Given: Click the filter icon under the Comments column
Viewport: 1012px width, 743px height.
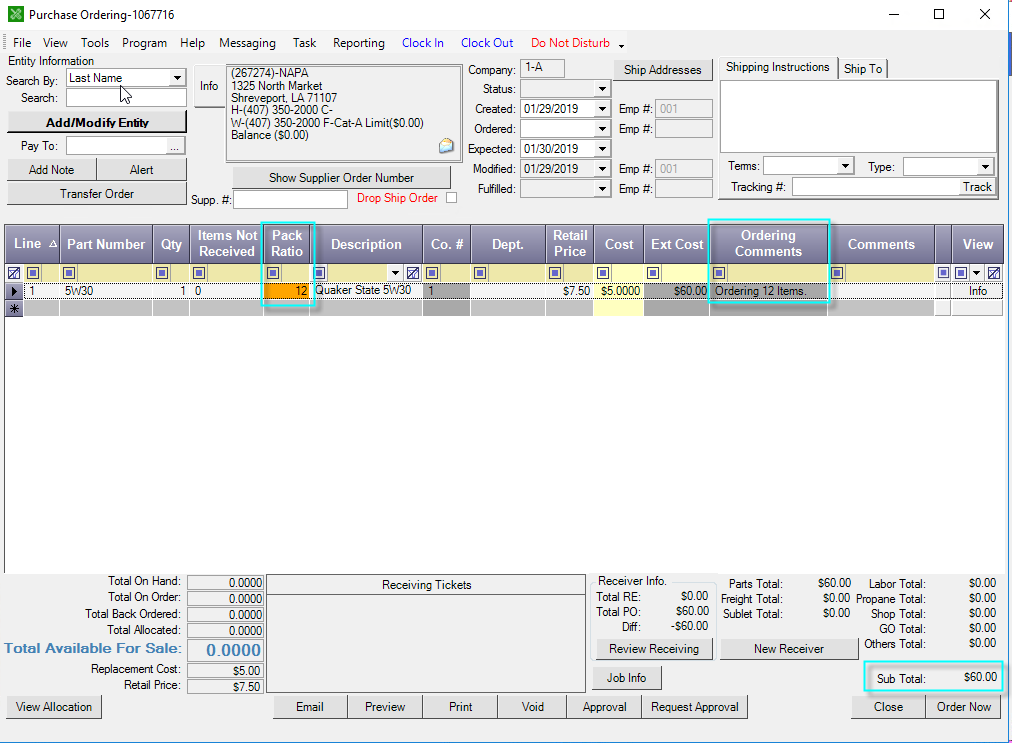Looking at the screenshot, I should tap(838, 272).
